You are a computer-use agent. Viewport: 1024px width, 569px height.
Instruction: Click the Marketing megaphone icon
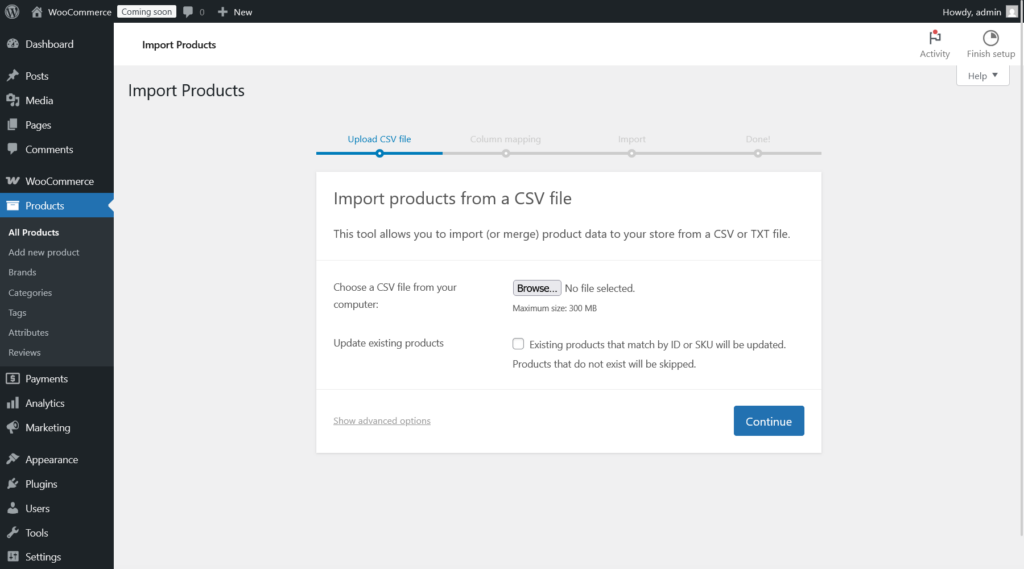pos(12,427)
